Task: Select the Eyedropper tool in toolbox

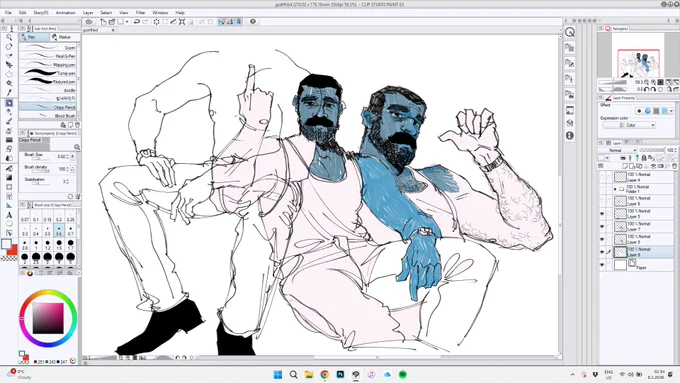Action: click(9, 92)
